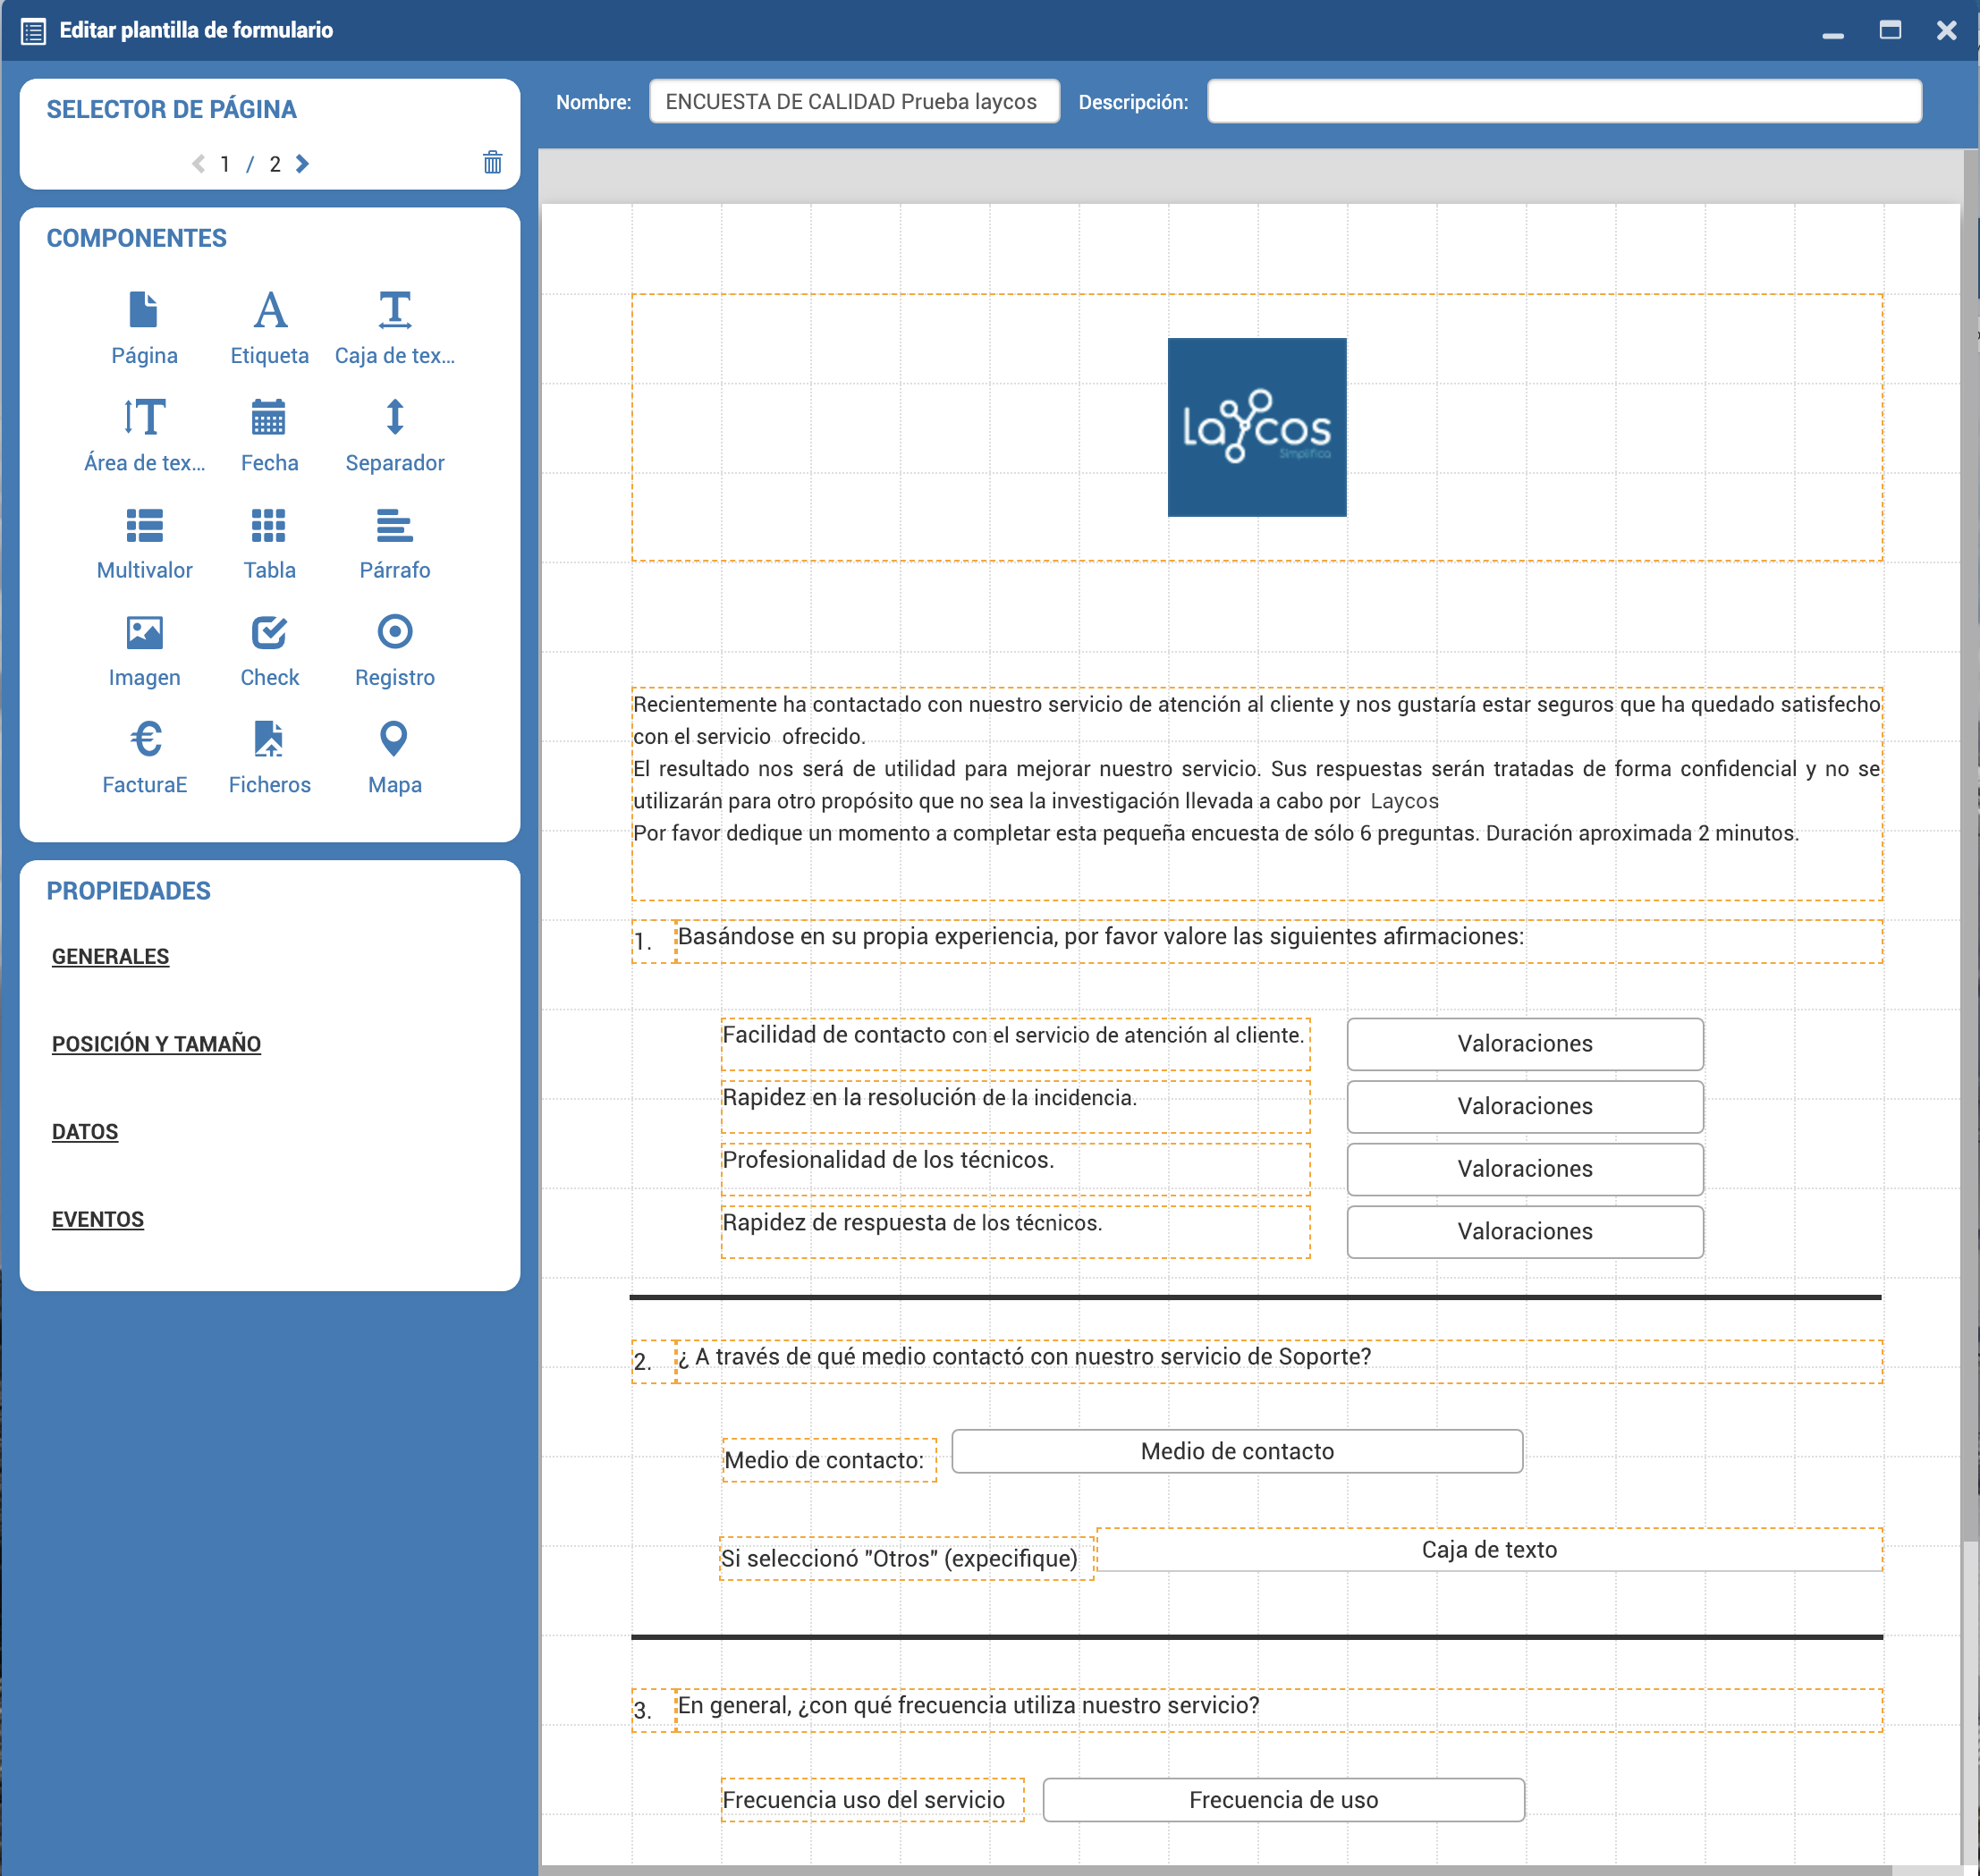Open the Frecuencia de uso field
1980x1876 pixels.
click(1284, 1799)
